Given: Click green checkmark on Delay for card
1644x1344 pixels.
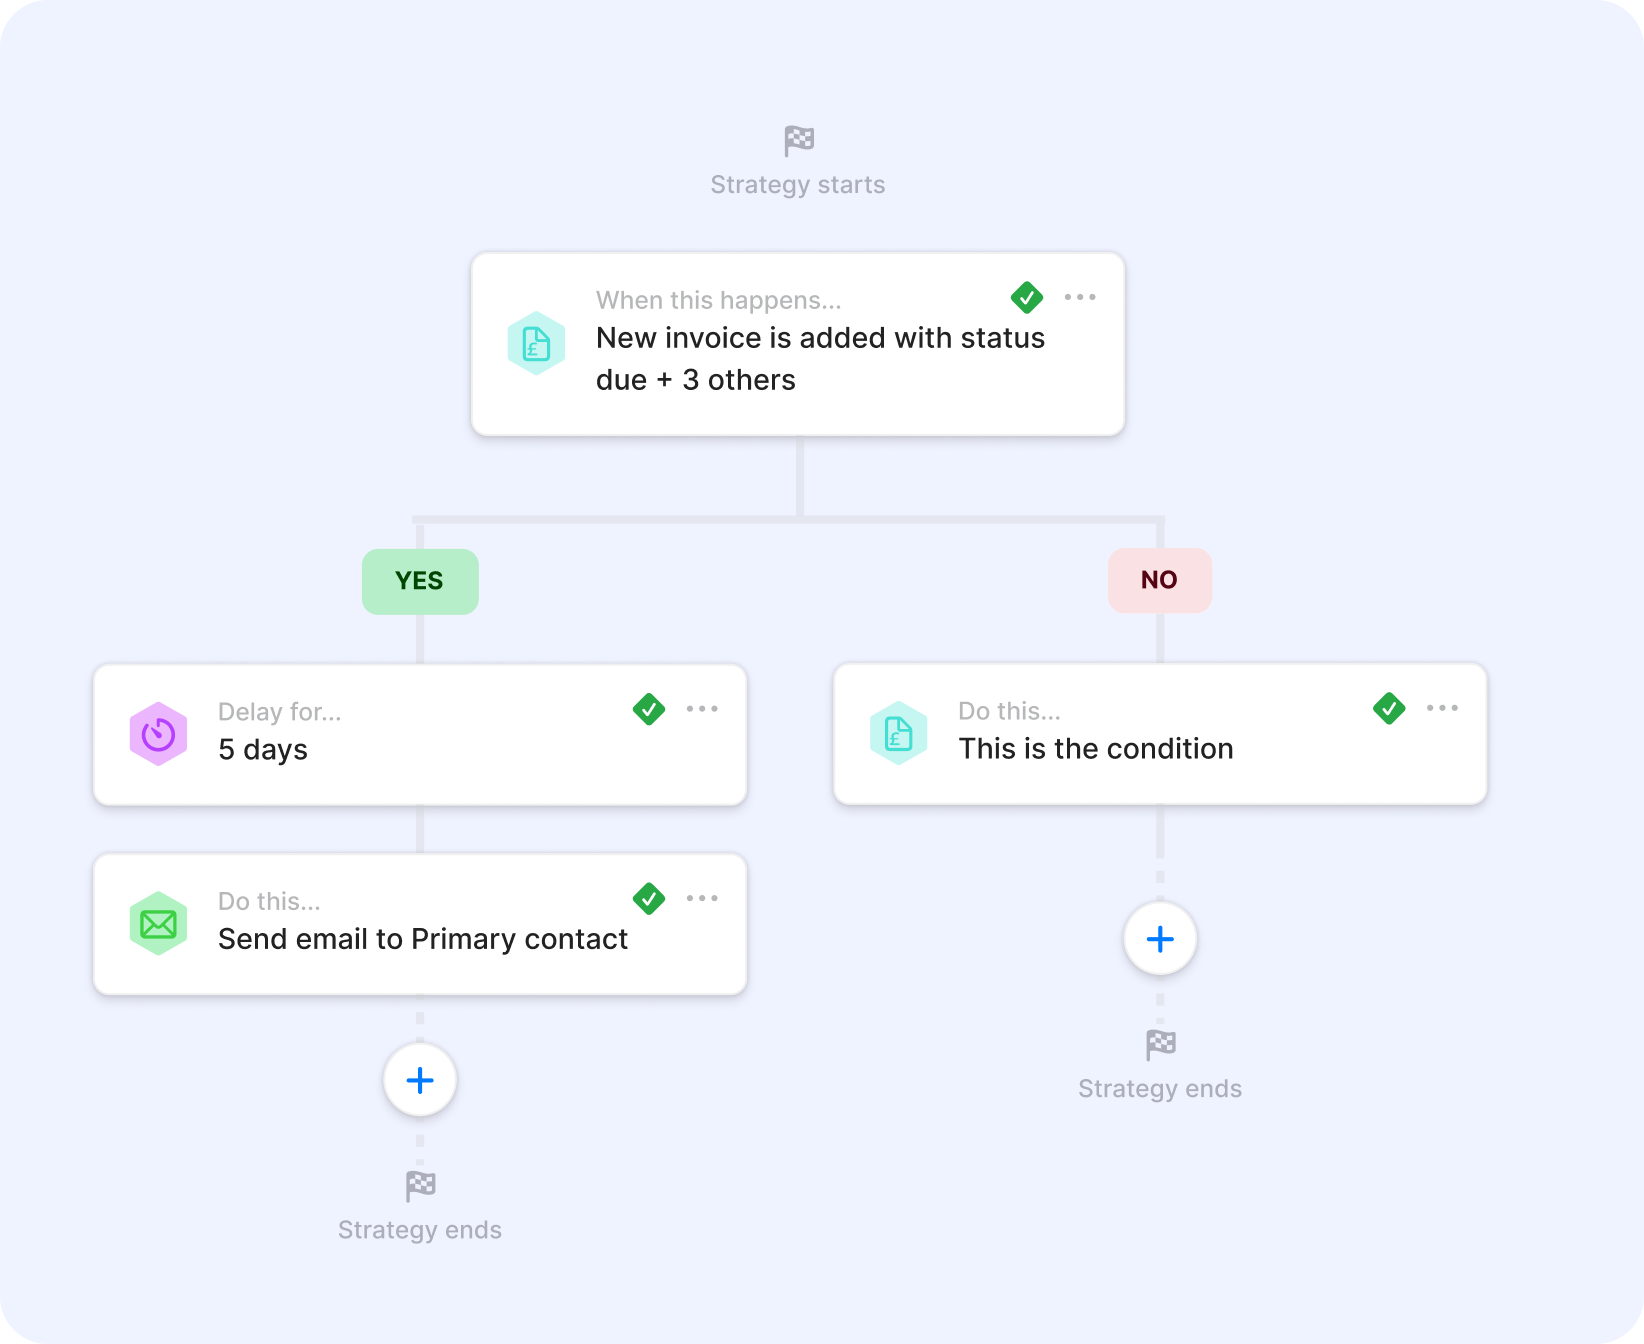Looking at the screenshot, I should (x=649, y=709).
